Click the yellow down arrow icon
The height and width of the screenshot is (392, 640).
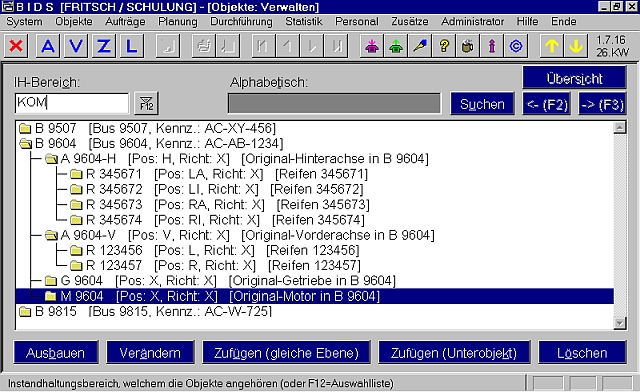click(x=576, y=46)
